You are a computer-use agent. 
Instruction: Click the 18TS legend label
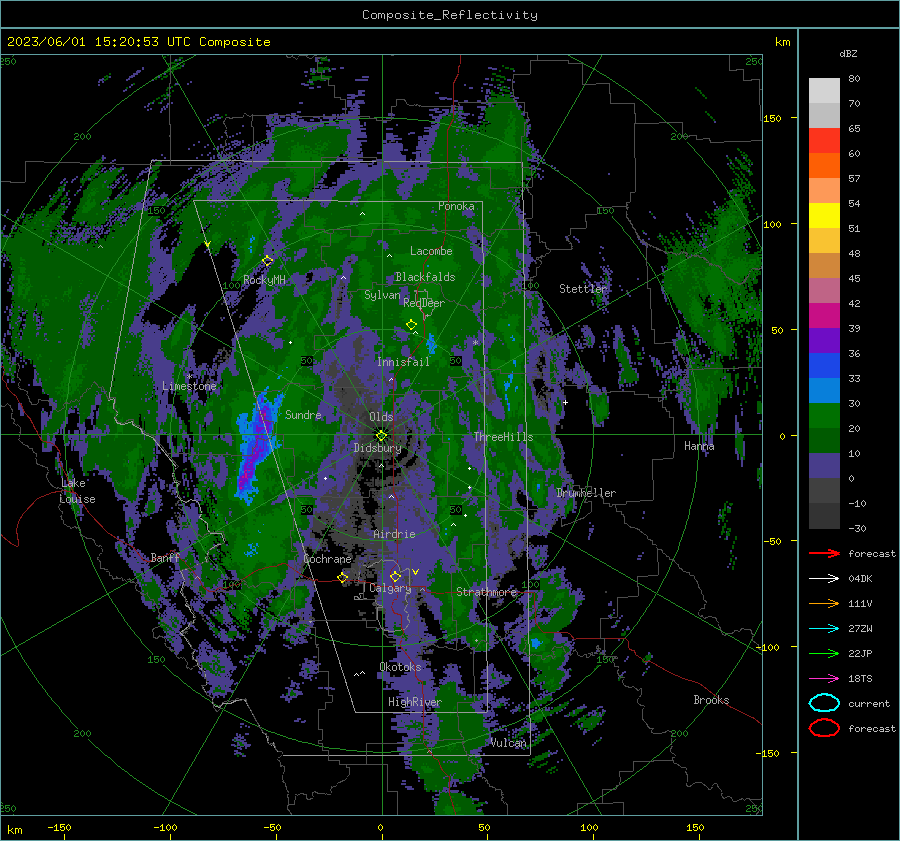[860, 679]
